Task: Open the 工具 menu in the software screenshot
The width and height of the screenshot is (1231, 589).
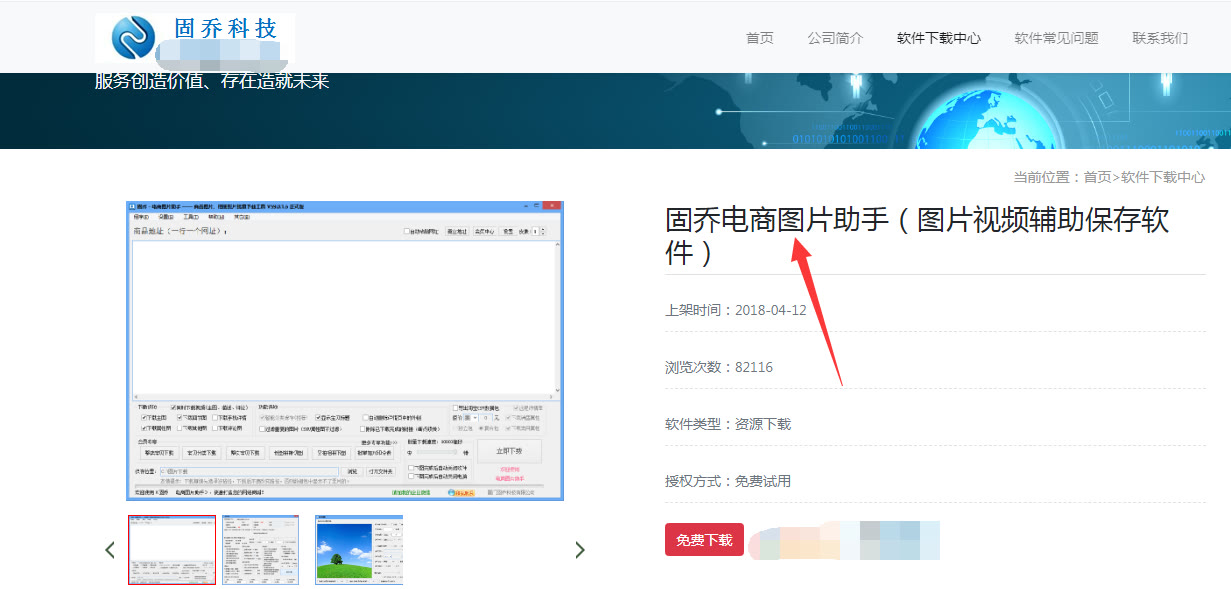Action: tap(189, 215)
